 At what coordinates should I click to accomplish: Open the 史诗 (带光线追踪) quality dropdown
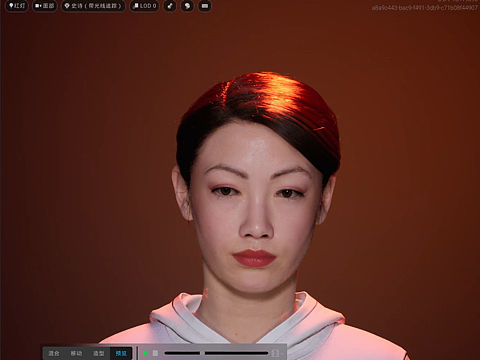point(93,6)
